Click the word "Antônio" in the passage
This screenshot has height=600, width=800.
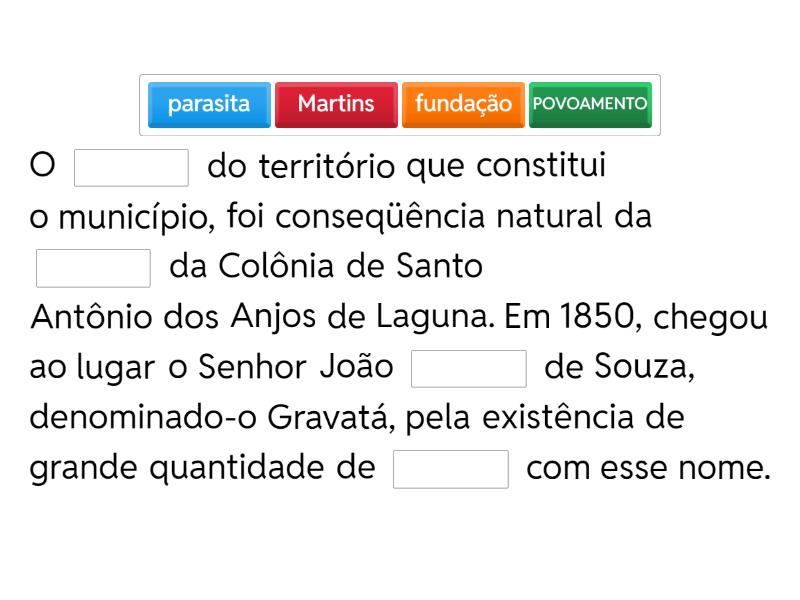[86, 318]
